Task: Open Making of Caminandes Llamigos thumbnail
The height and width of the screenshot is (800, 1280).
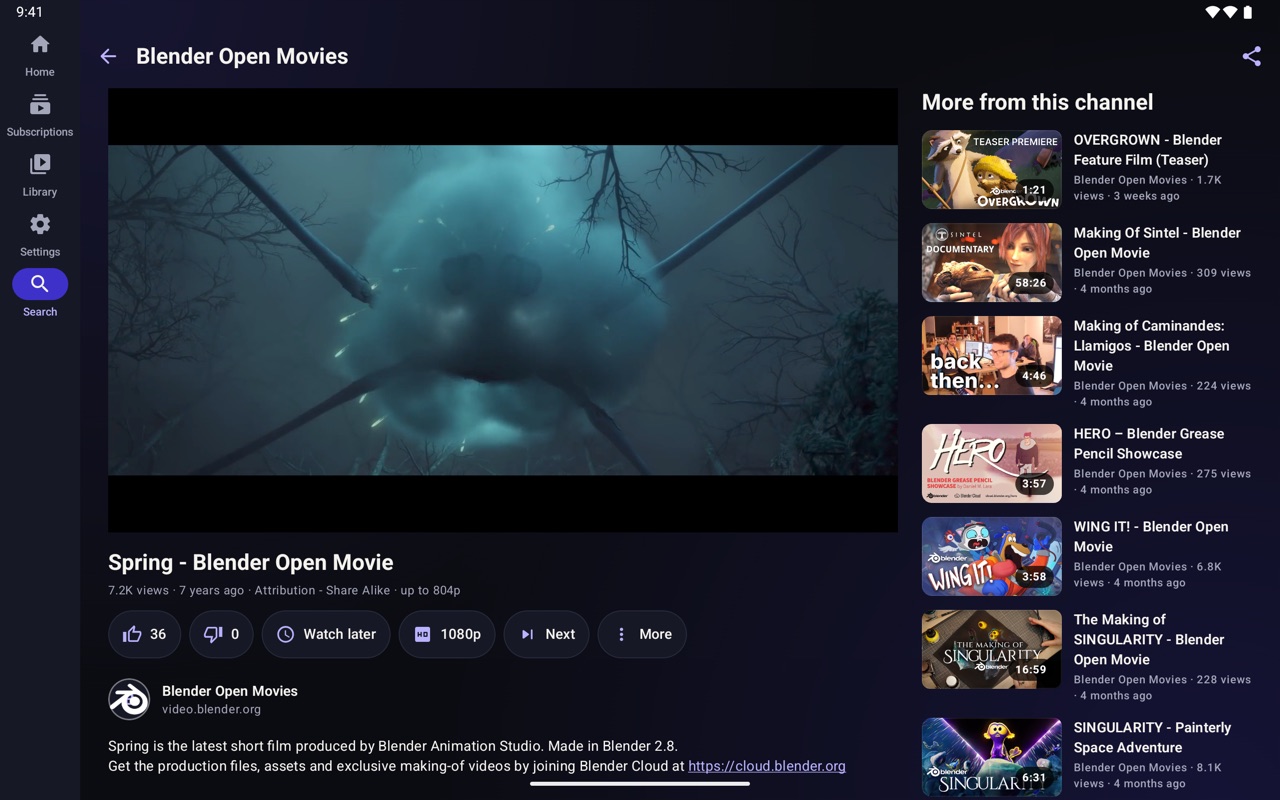Action: pos(992,356)
